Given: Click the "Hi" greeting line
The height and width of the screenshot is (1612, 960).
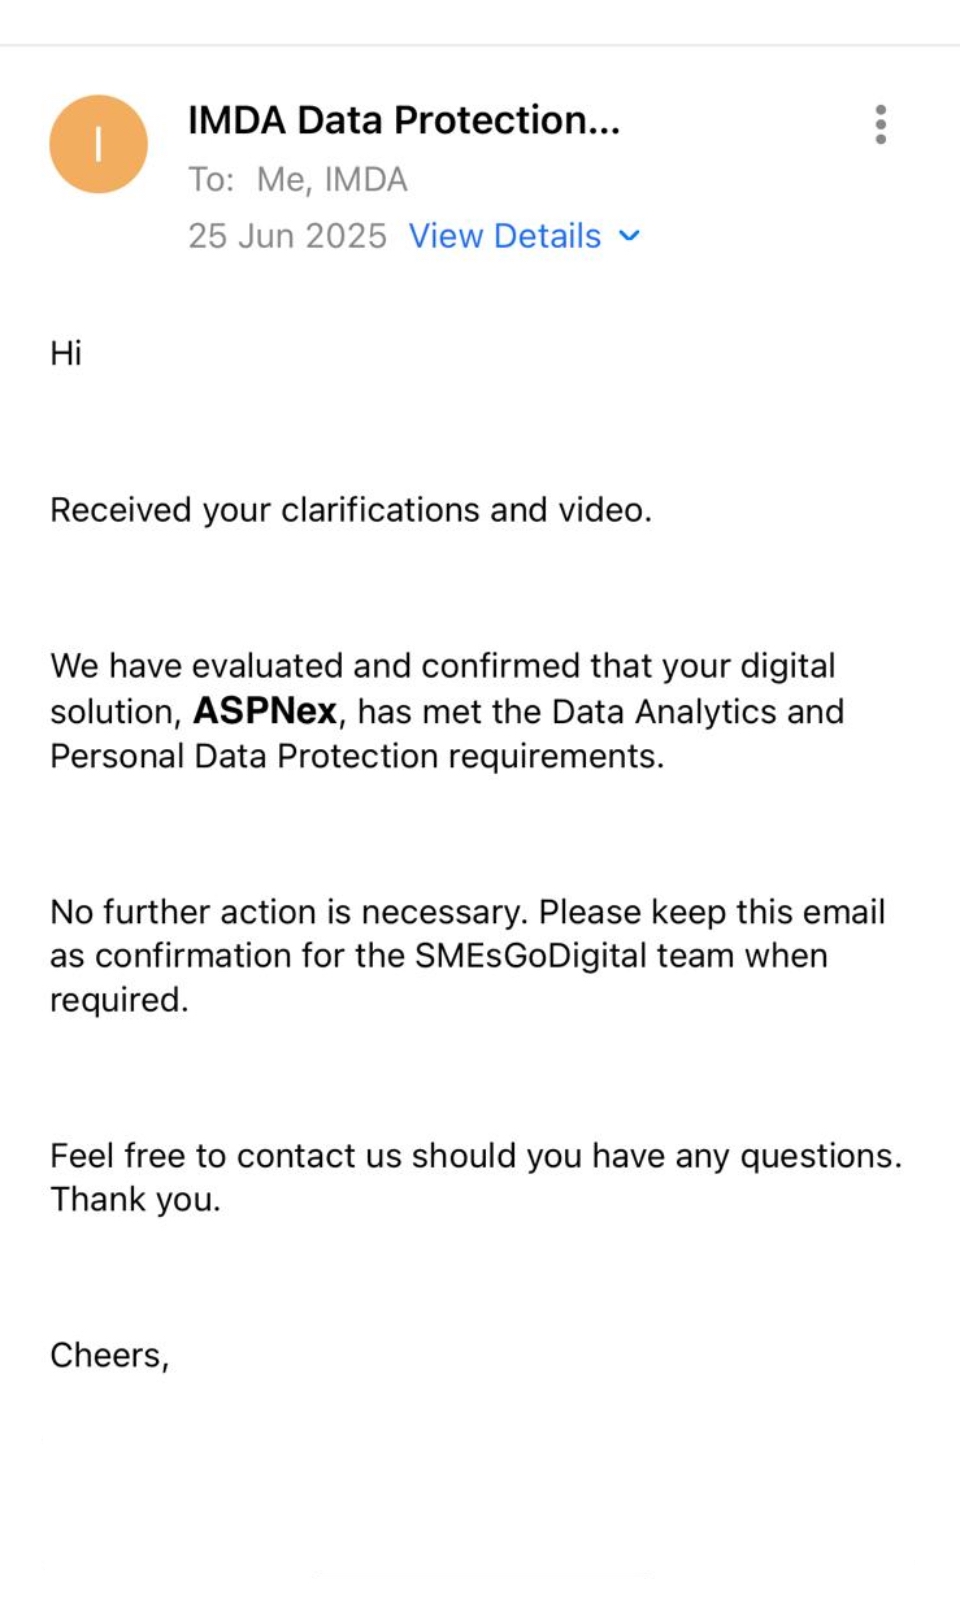Looking at the screenshot, I should coord(66,353).
